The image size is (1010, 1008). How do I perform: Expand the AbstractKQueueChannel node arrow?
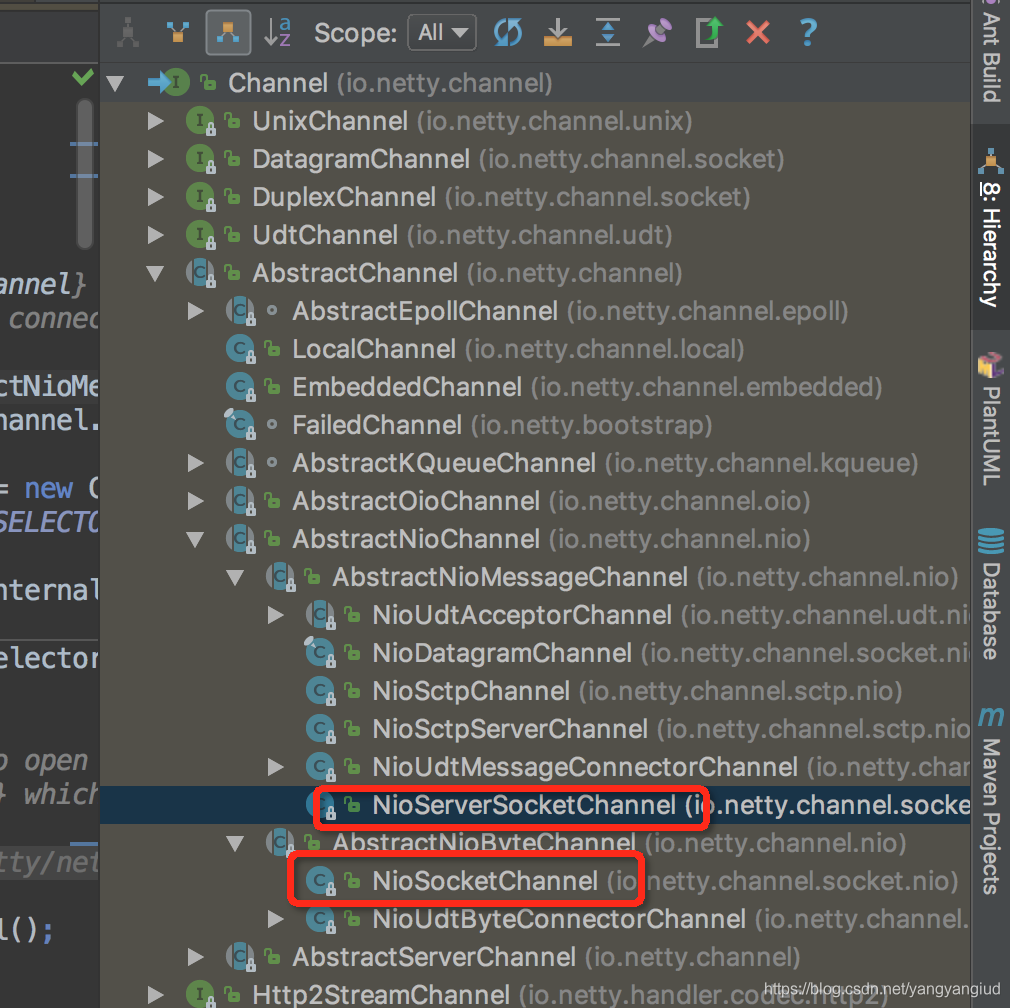pos(195,463)
